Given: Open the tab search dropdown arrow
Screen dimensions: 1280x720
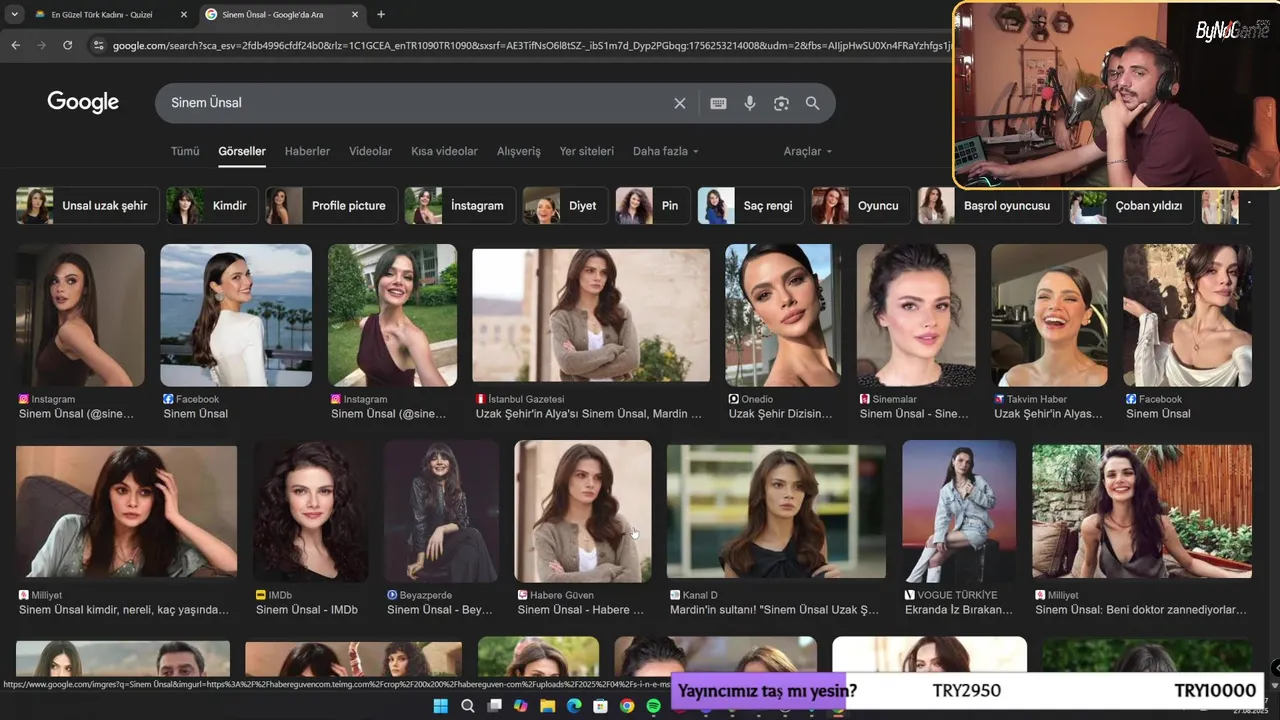Looking at the screenshot, I should (x=14, y=14).
